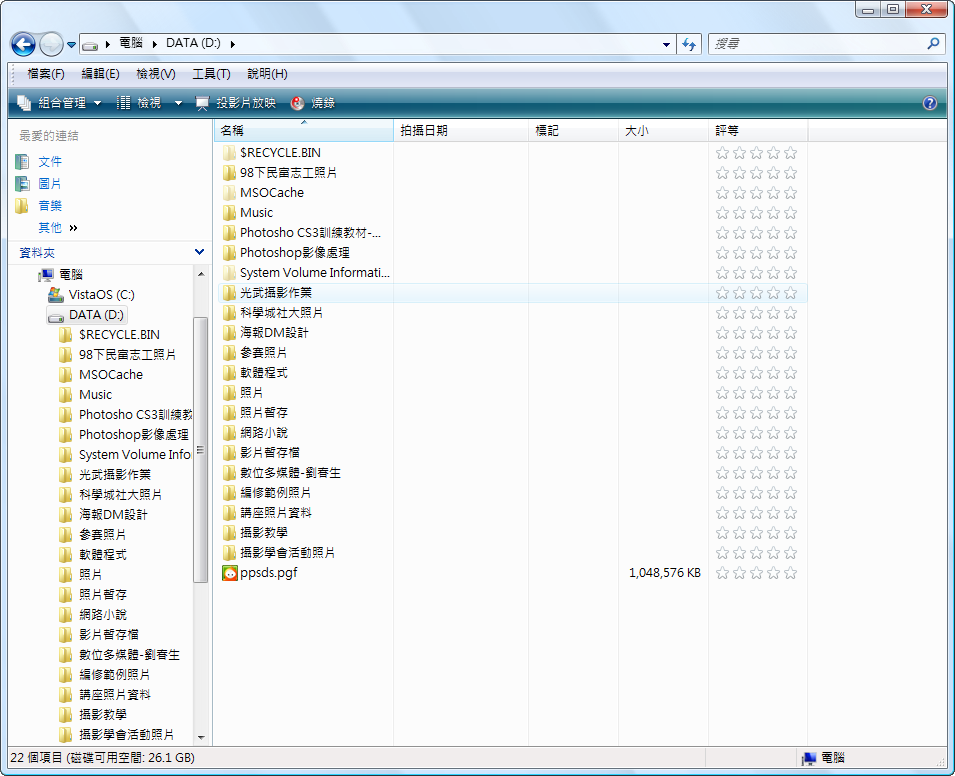The width and height of the screenshot is (955, 776).
Task: Click folder tree scrollbar down arrow
Action: click(200, 737)
